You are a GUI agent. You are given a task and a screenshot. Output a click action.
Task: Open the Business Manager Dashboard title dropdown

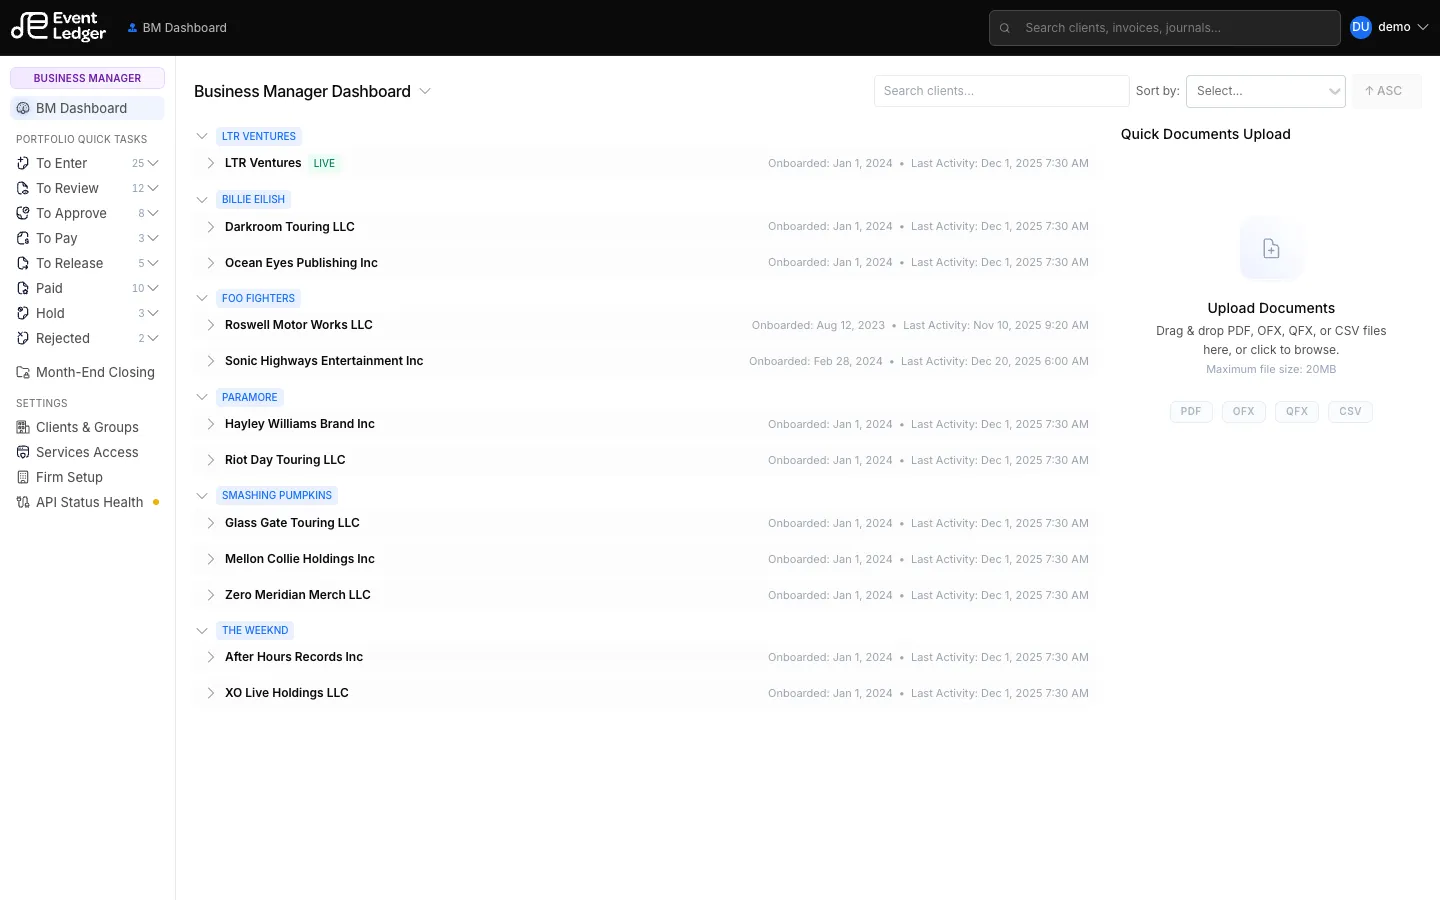pos(425,91)
